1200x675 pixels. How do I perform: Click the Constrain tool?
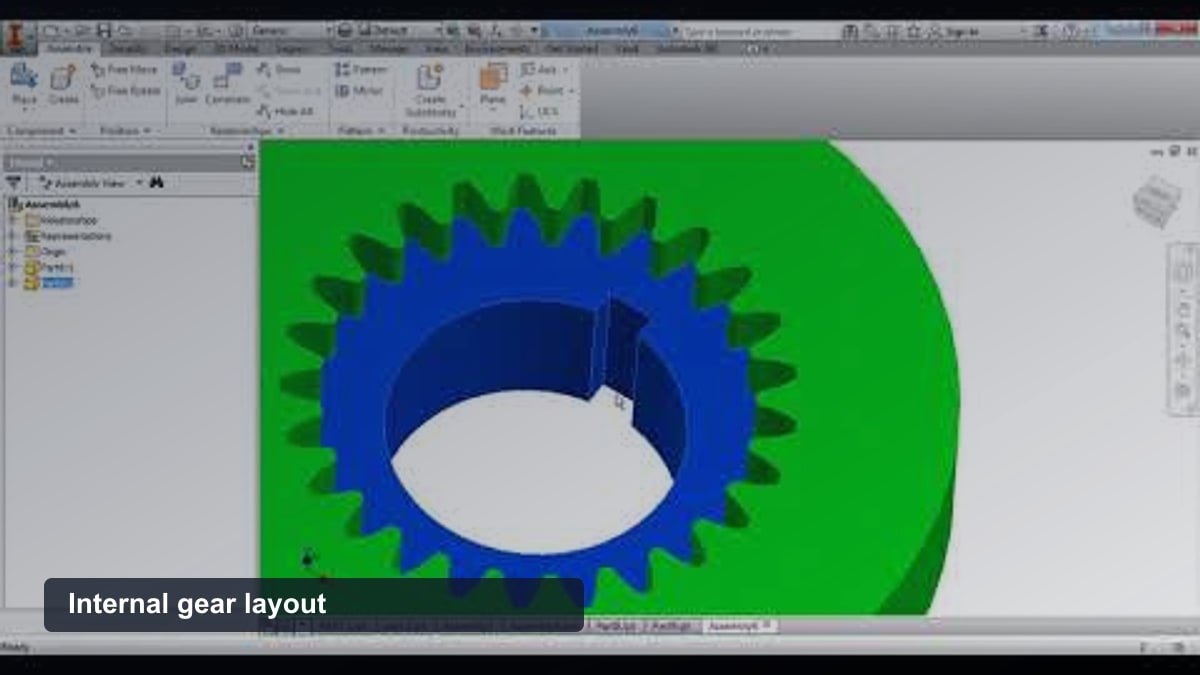[228, 84]
